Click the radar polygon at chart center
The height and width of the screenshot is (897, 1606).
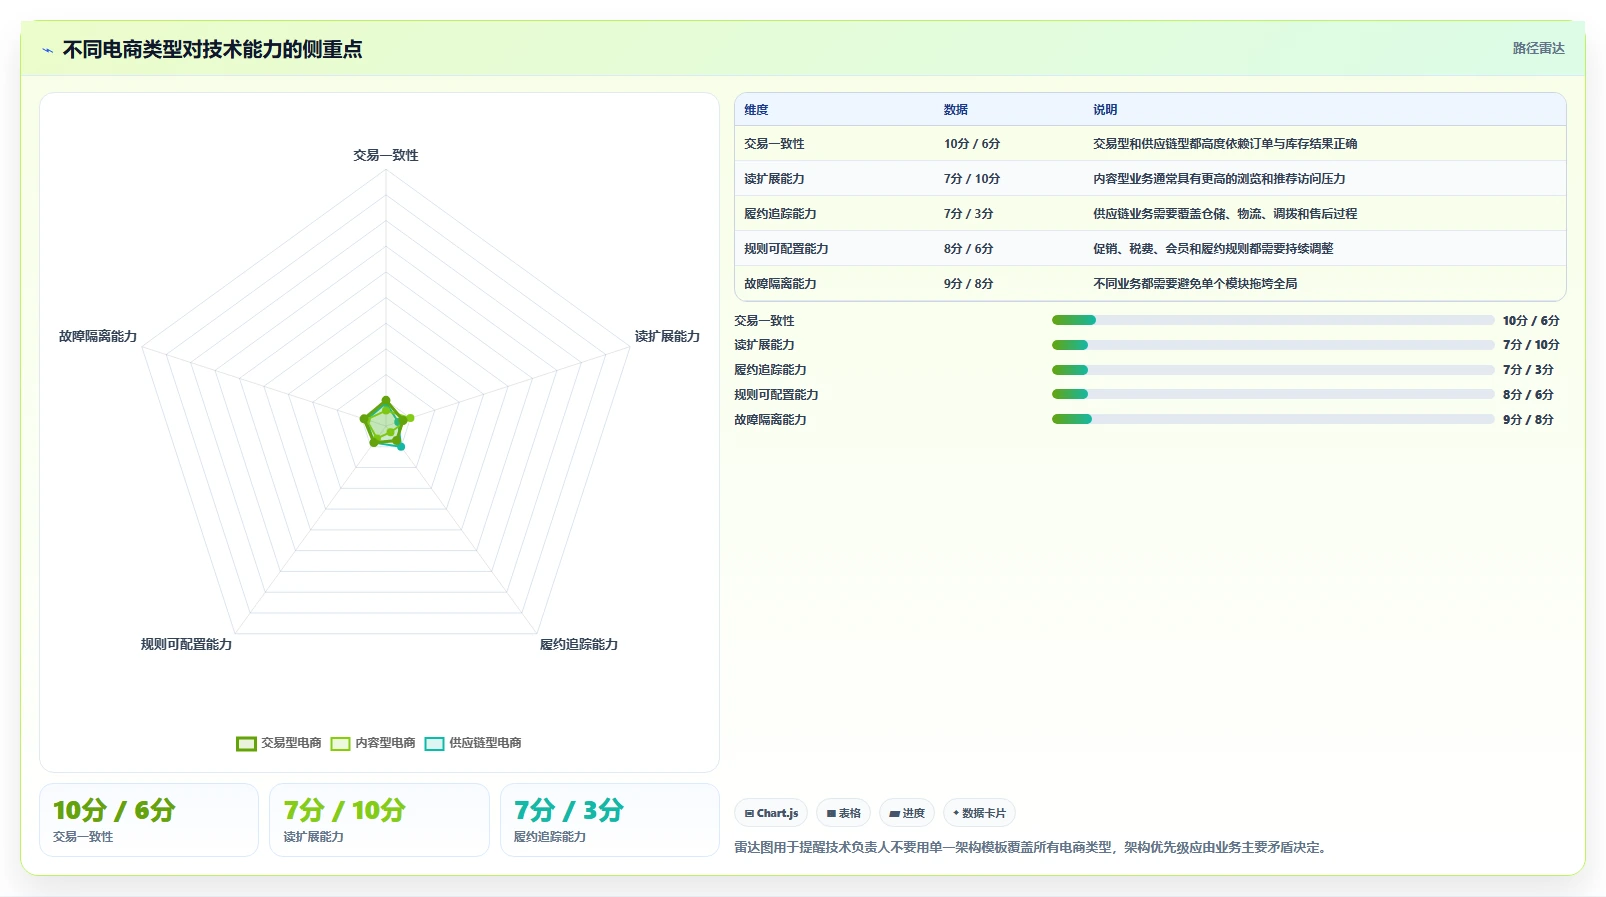tap(385, 424)
